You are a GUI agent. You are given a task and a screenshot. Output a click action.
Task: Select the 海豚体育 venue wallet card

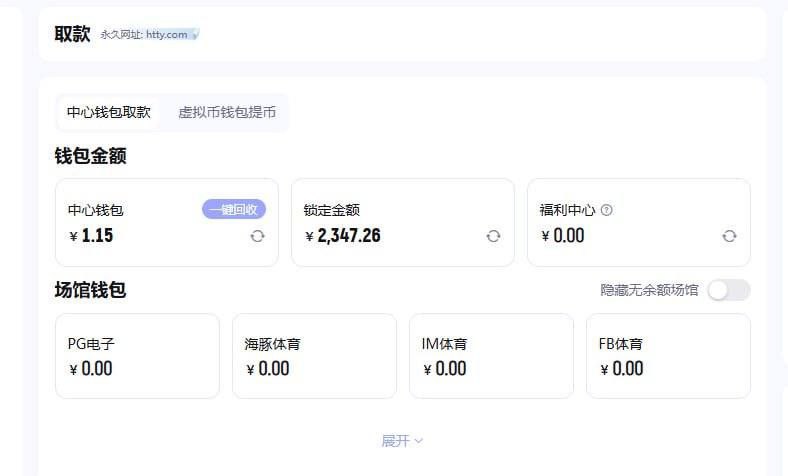coord(314,356)
